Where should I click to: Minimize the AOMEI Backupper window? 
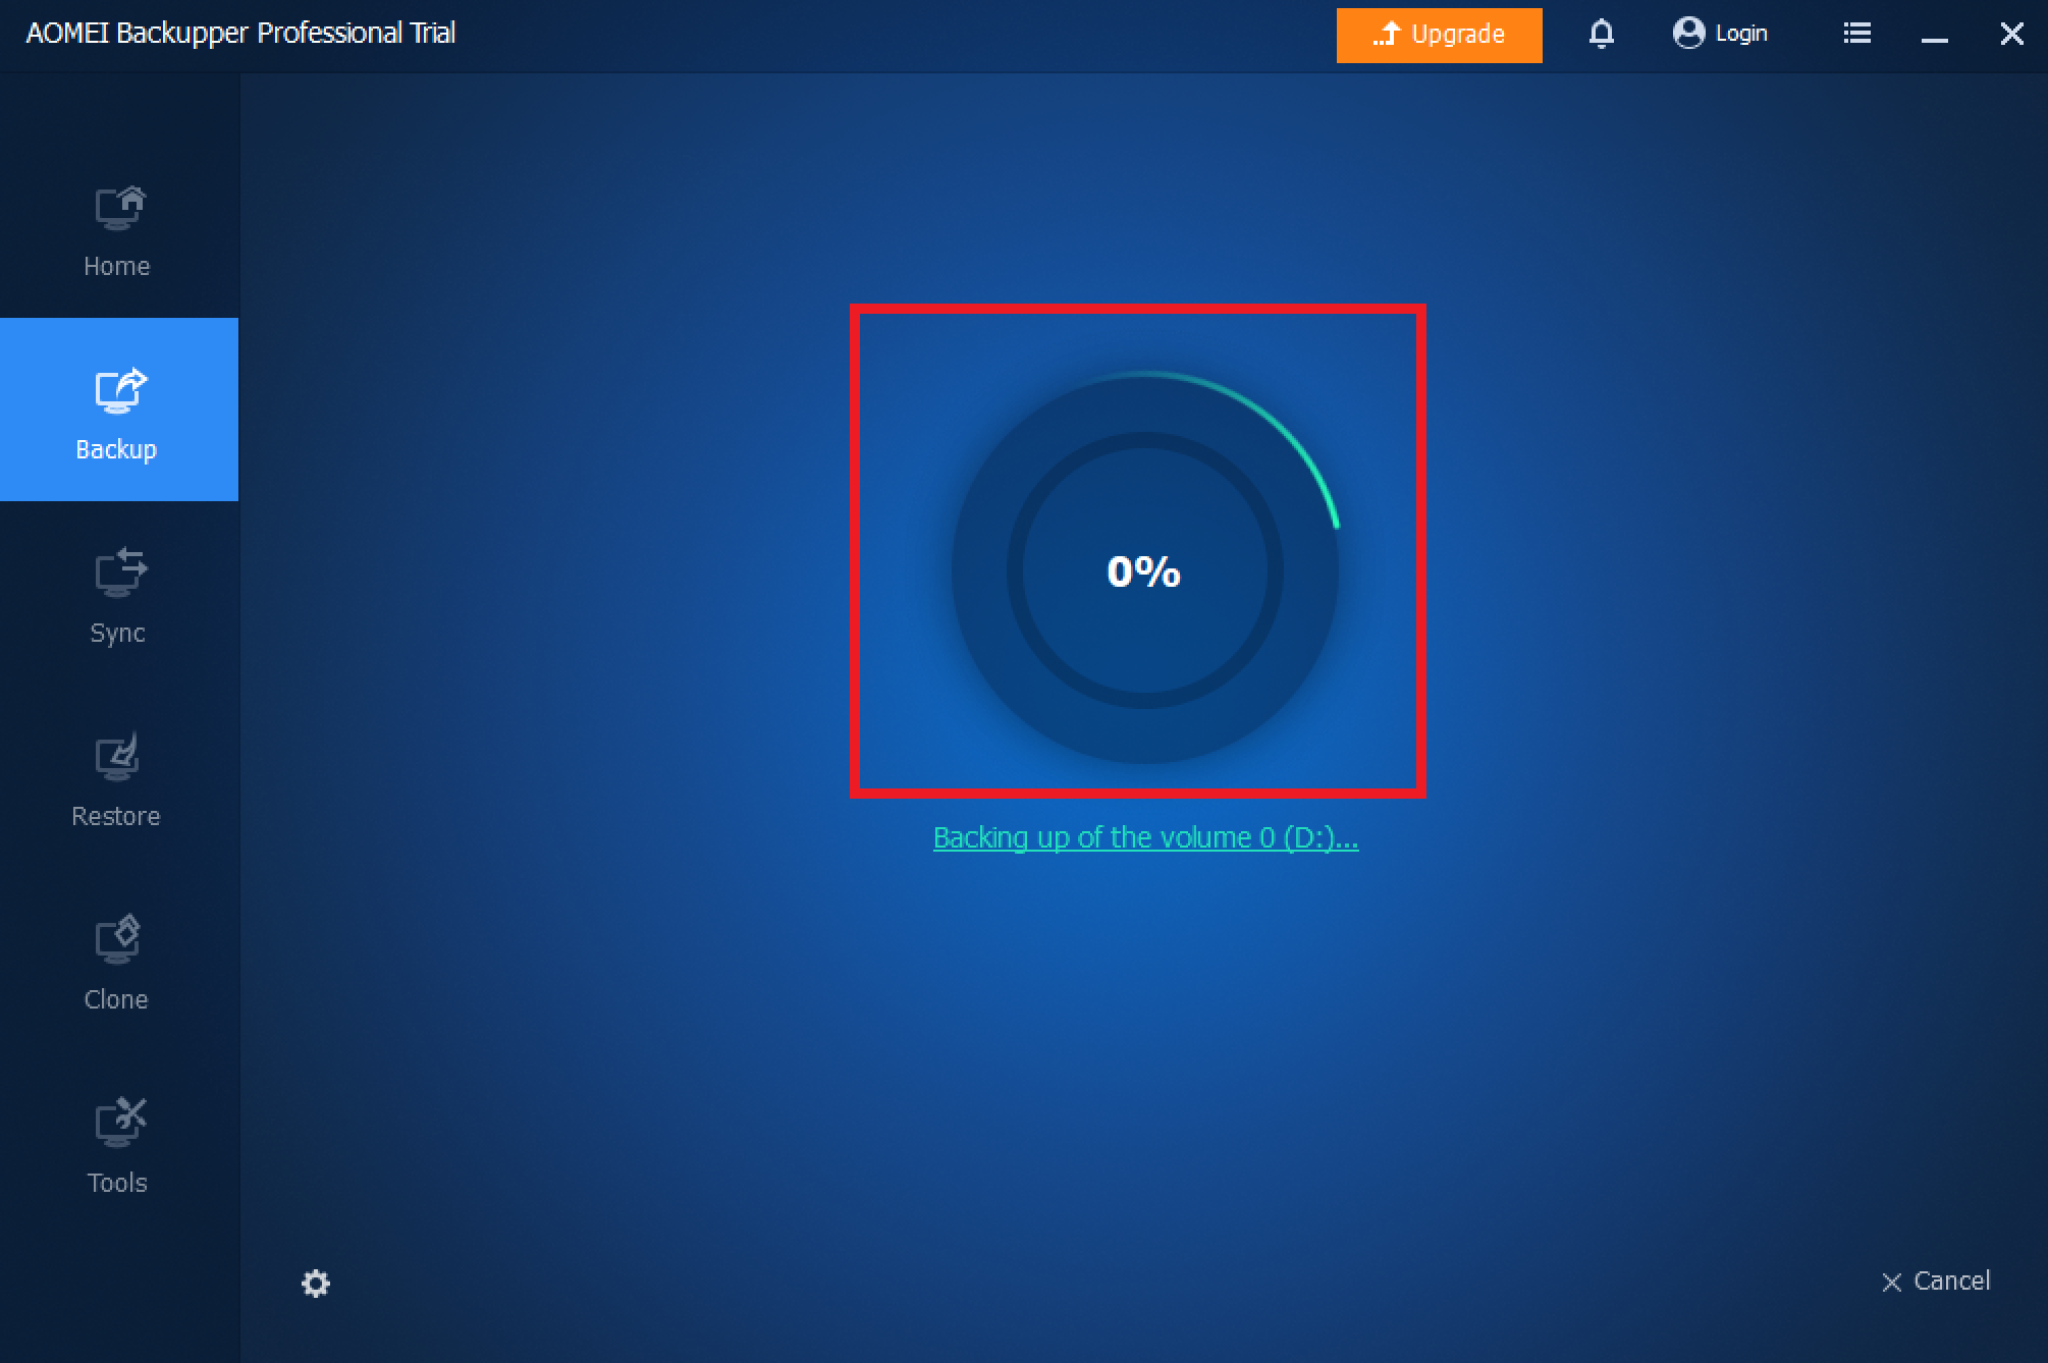pos(1934,36)
